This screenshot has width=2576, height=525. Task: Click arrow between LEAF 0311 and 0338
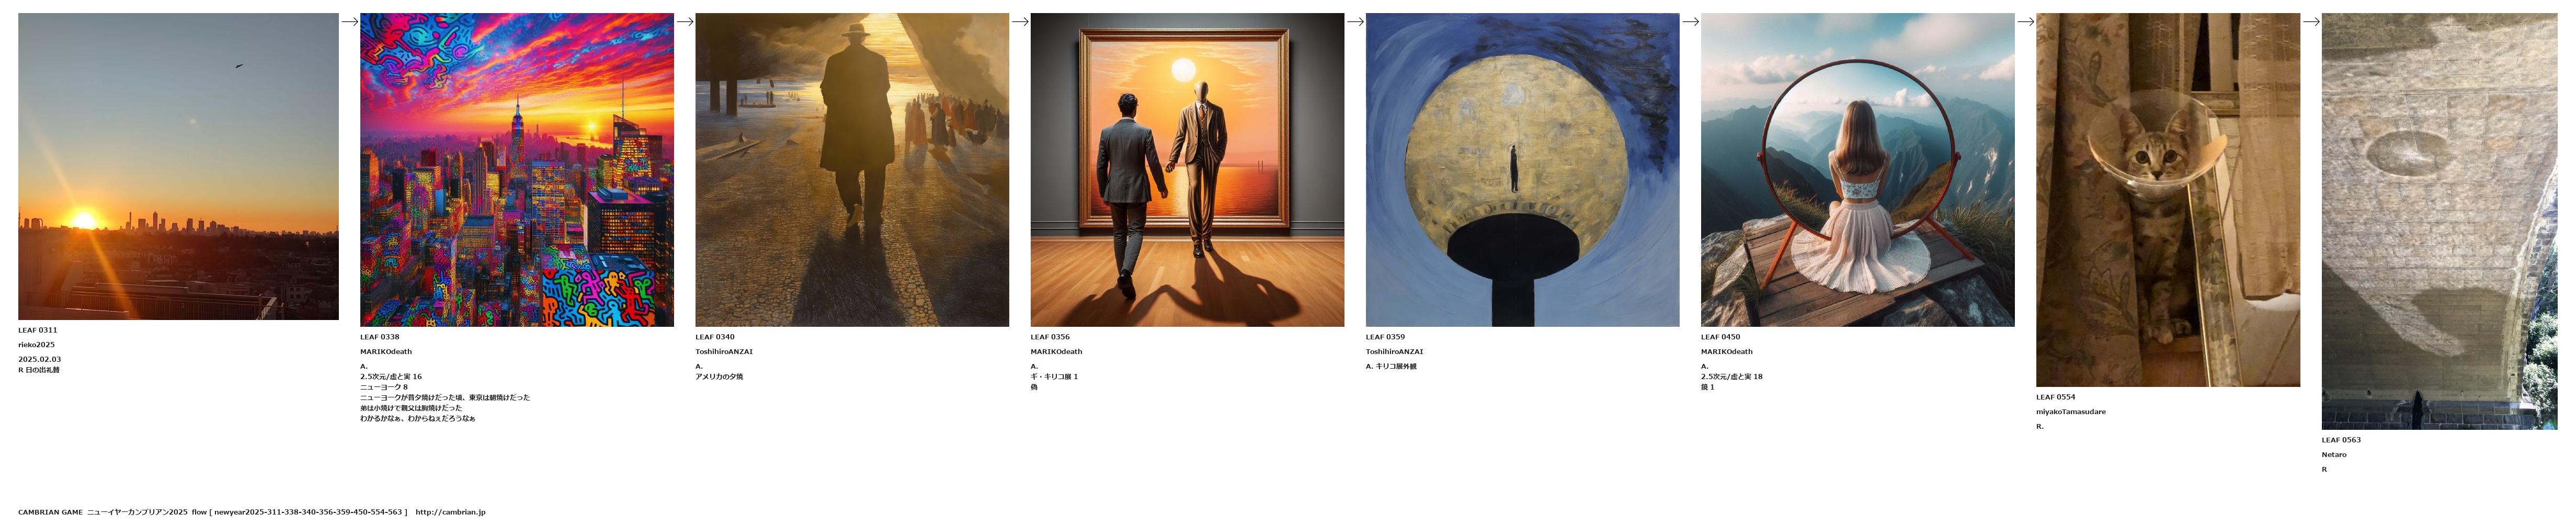(x=349, y=21)
